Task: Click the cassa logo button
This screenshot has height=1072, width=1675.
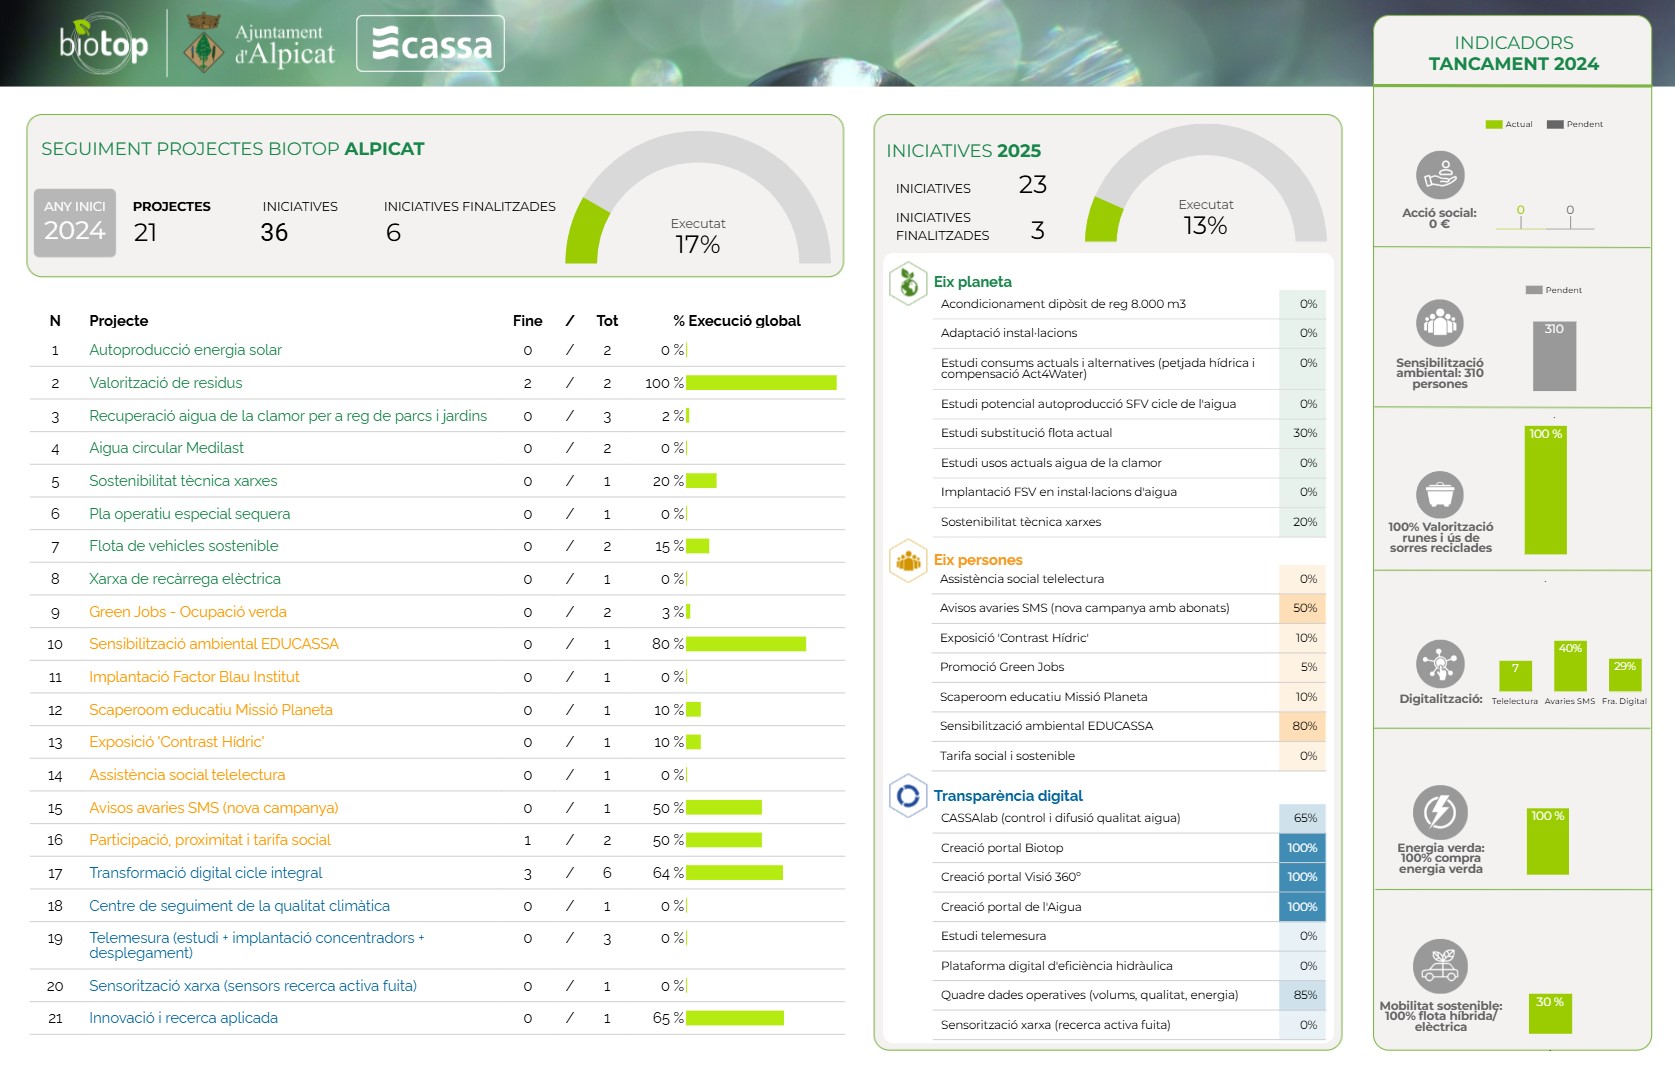Action: click(x=430, y=43)
